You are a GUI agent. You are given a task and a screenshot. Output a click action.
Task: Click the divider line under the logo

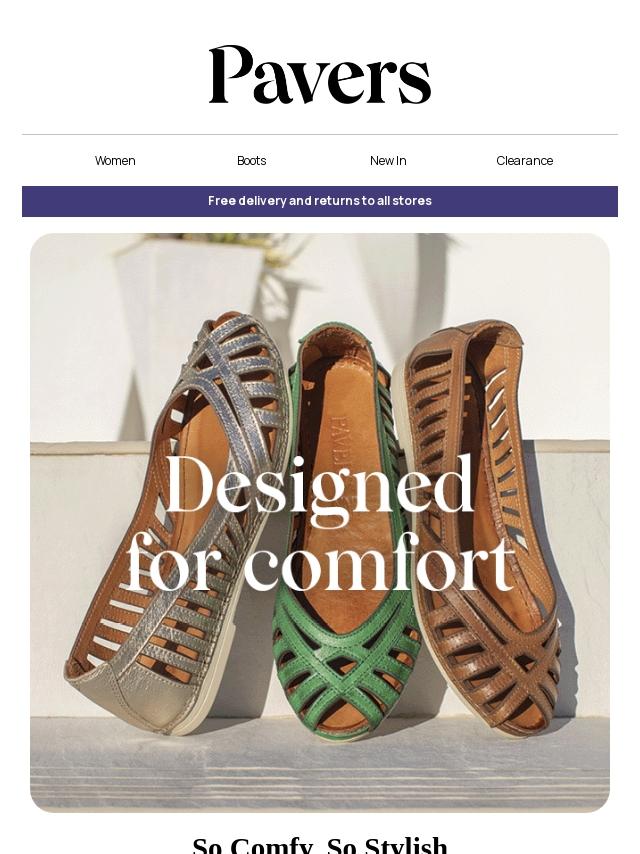point(320,135)
